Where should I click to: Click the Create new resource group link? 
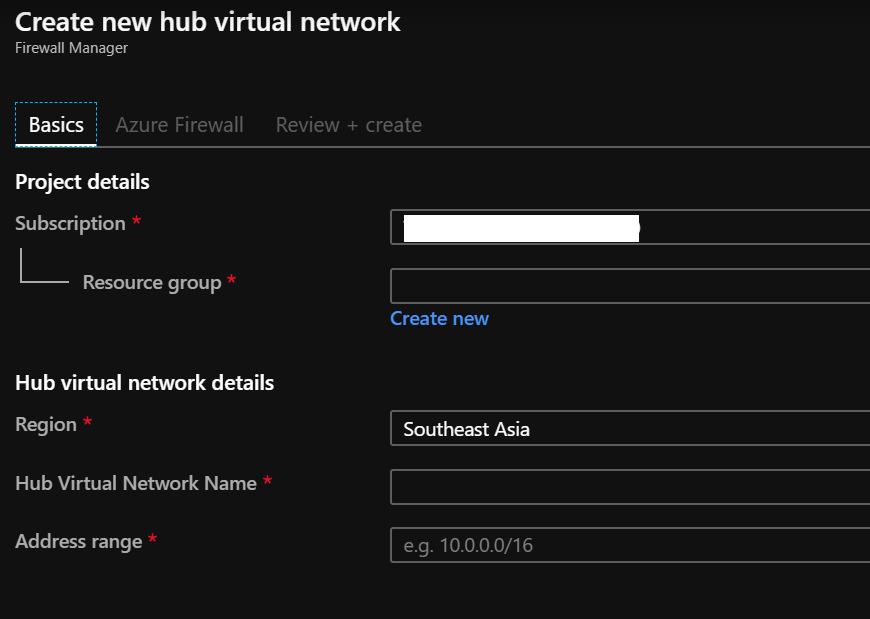coord(439,318)
